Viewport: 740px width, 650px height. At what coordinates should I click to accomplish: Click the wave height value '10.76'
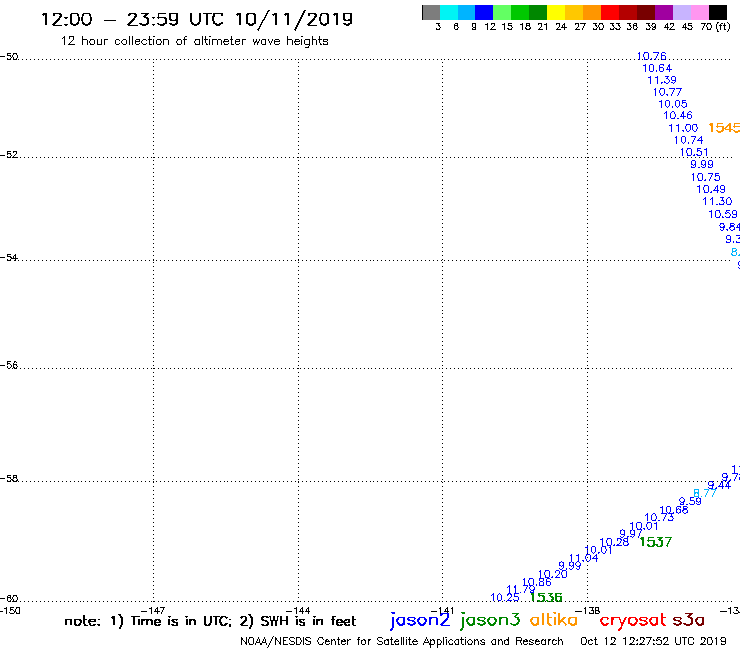(x=651, y=56)
